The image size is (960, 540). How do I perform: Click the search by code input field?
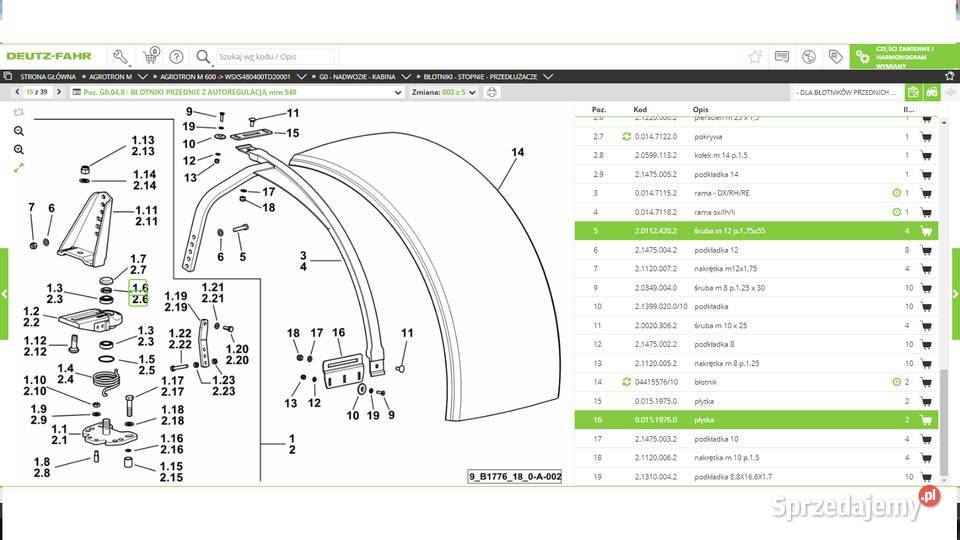pos(276,57)
